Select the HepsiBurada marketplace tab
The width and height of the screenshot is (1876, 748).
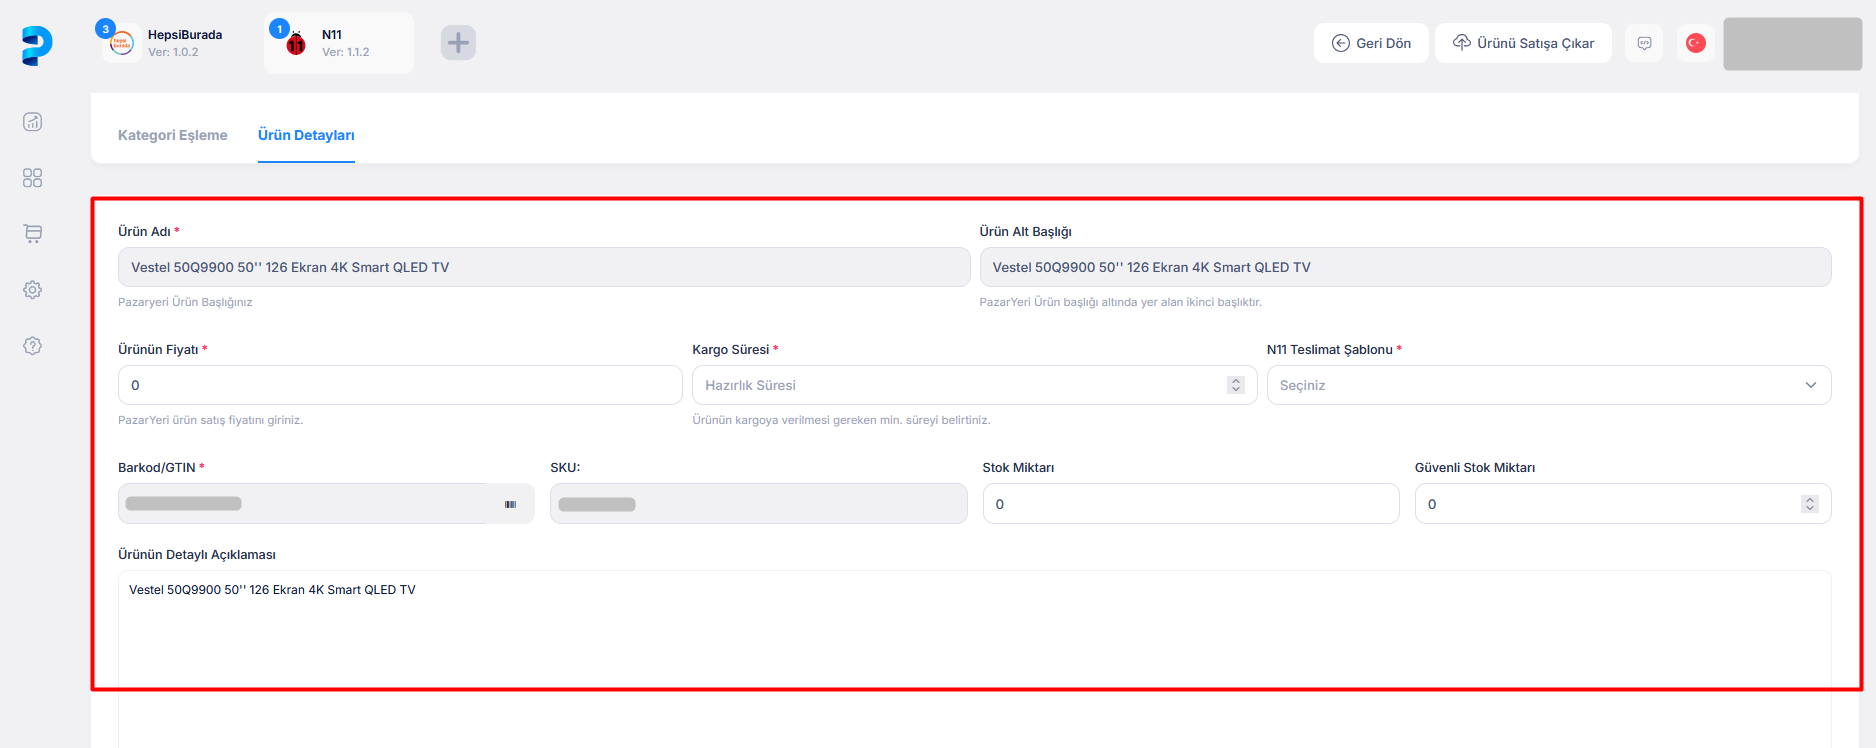tap(165, 43)
